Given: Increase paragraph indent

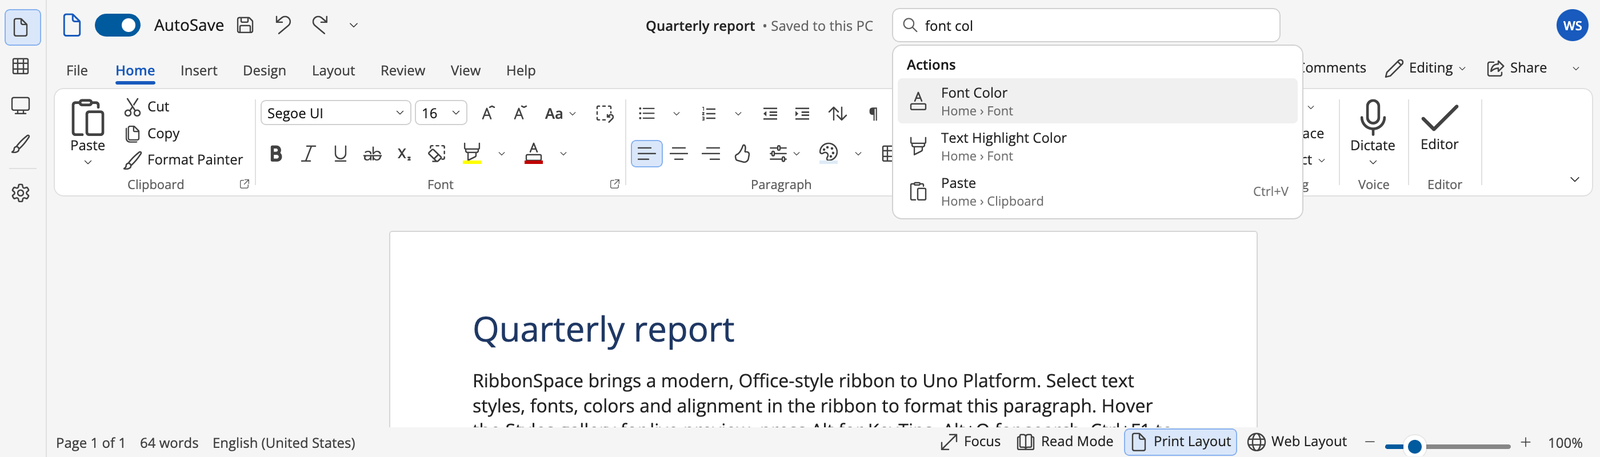Looking at the screenshot, I should [802, 113].
